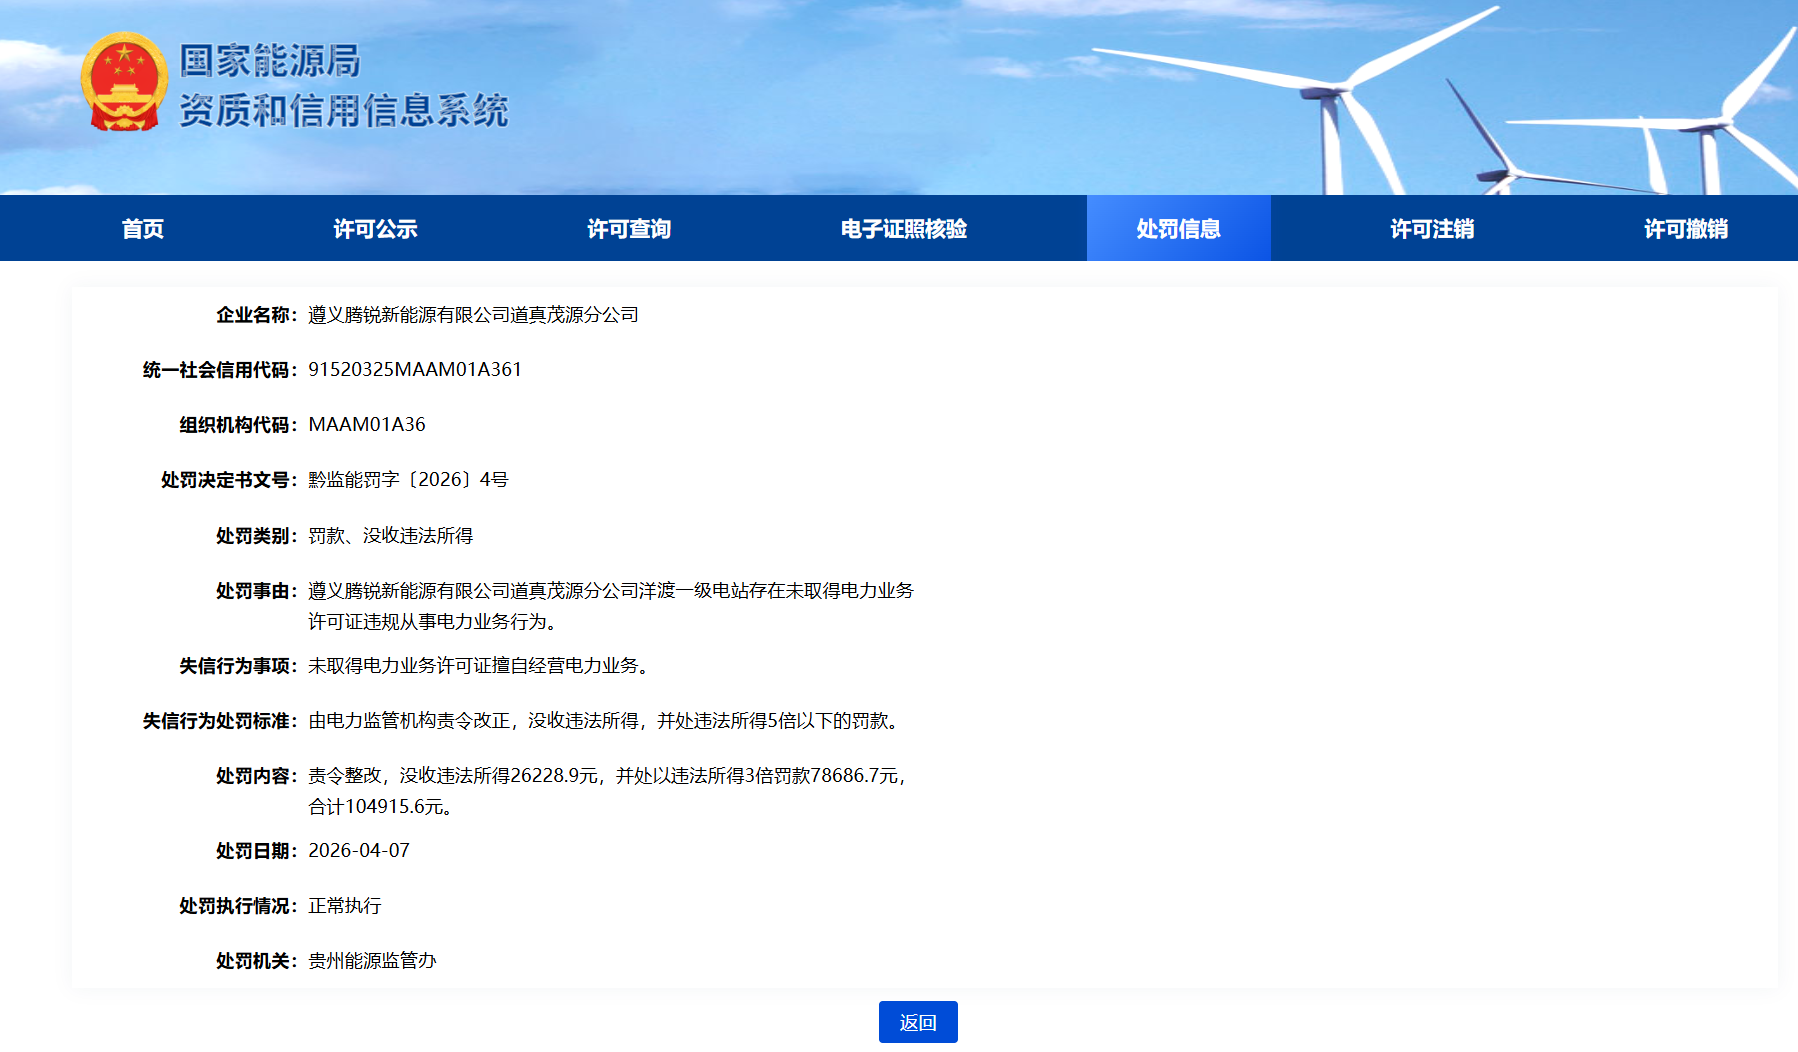Screen dimensions: 1798x1052
Task: Click the organization code MAAM01A36 value
Action: (367, 425)
